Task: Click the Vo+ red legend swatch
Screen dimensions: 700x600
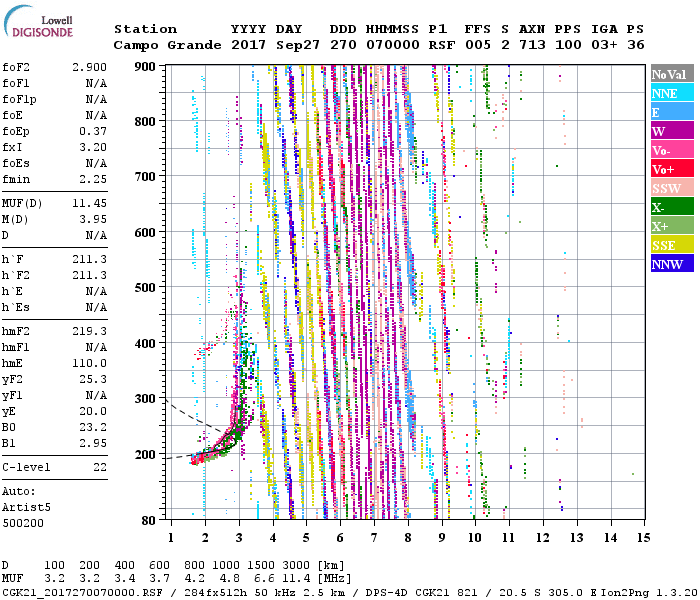Action: click(x=672, y=169)
